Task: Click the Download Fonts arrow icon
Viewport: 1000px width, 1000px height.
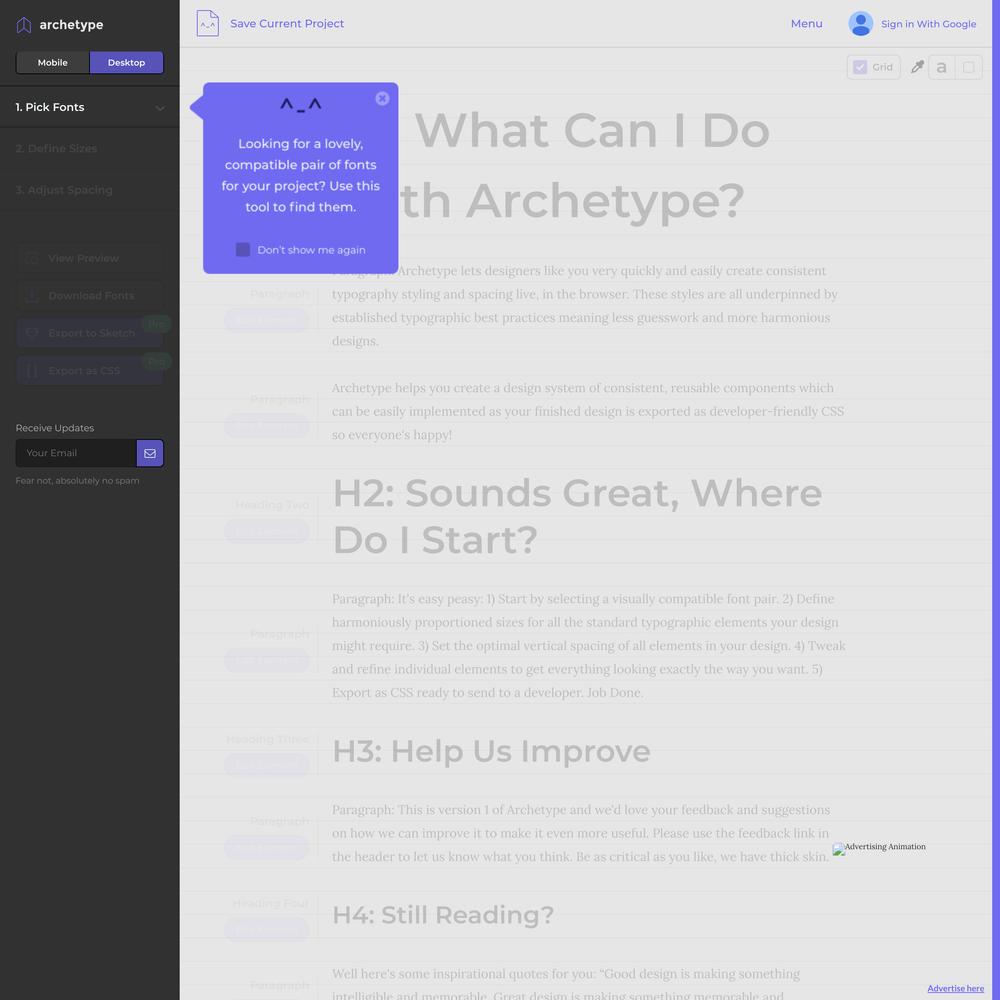Action: click(x=31, y=296)
